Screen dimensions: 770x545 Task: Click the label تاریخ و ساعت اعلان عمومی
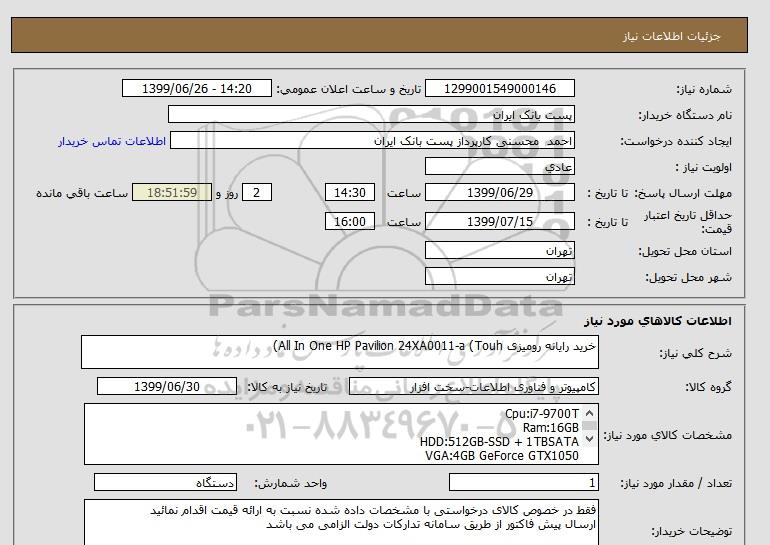[x=349, y=89]
